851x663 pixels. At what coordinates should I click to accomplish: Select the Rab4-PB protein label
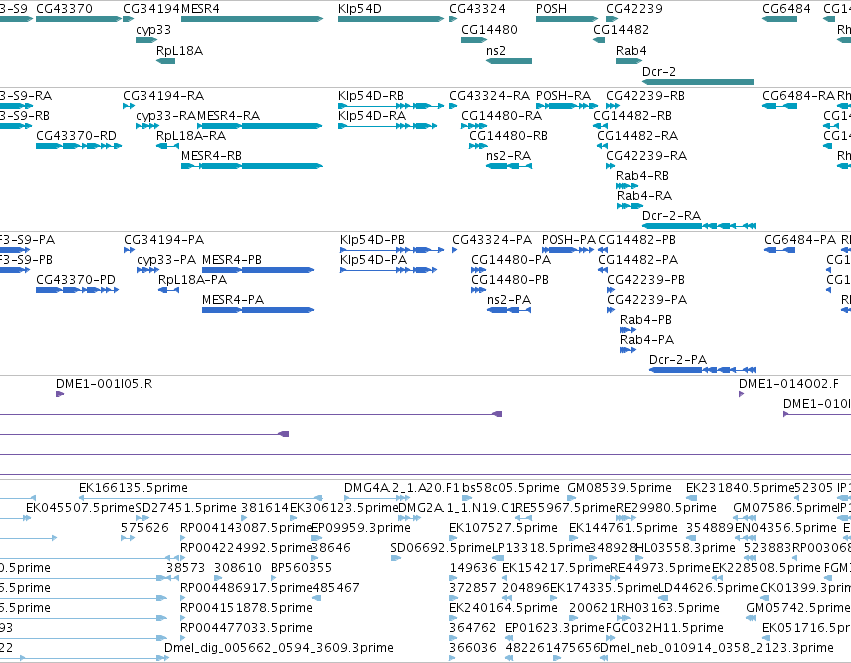click(x=646, y=320)
